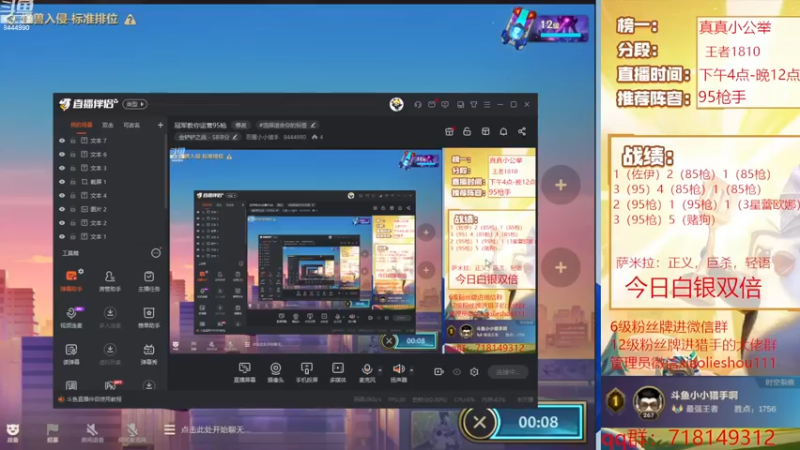This screenshot has width=800, height=450.
Task: Open the 视频连麦 video co-stream tool
Action: point(71,317)
